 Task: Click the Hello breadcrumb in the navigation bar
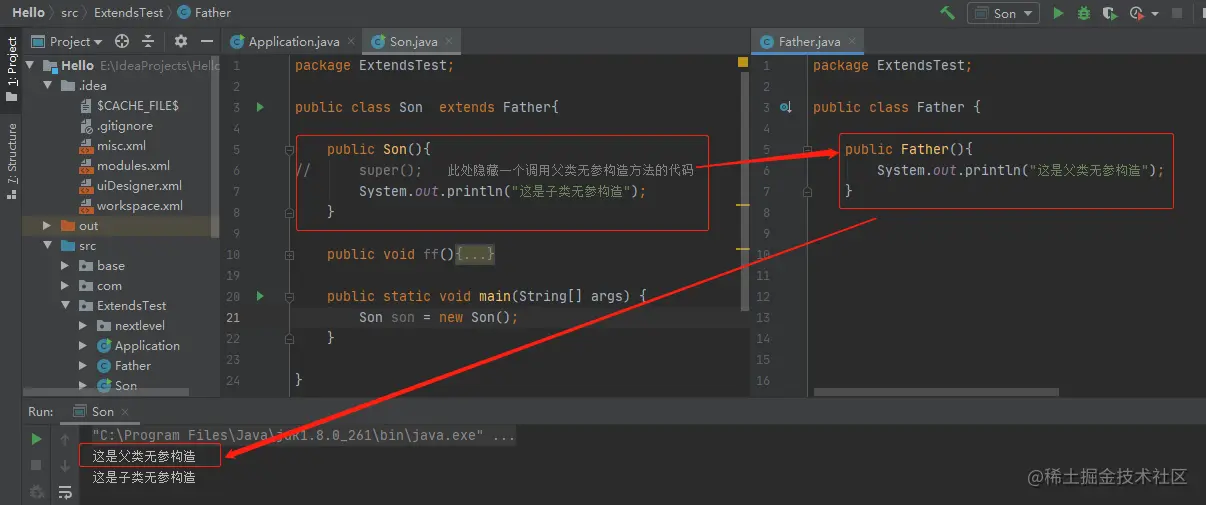click(28, 12)
